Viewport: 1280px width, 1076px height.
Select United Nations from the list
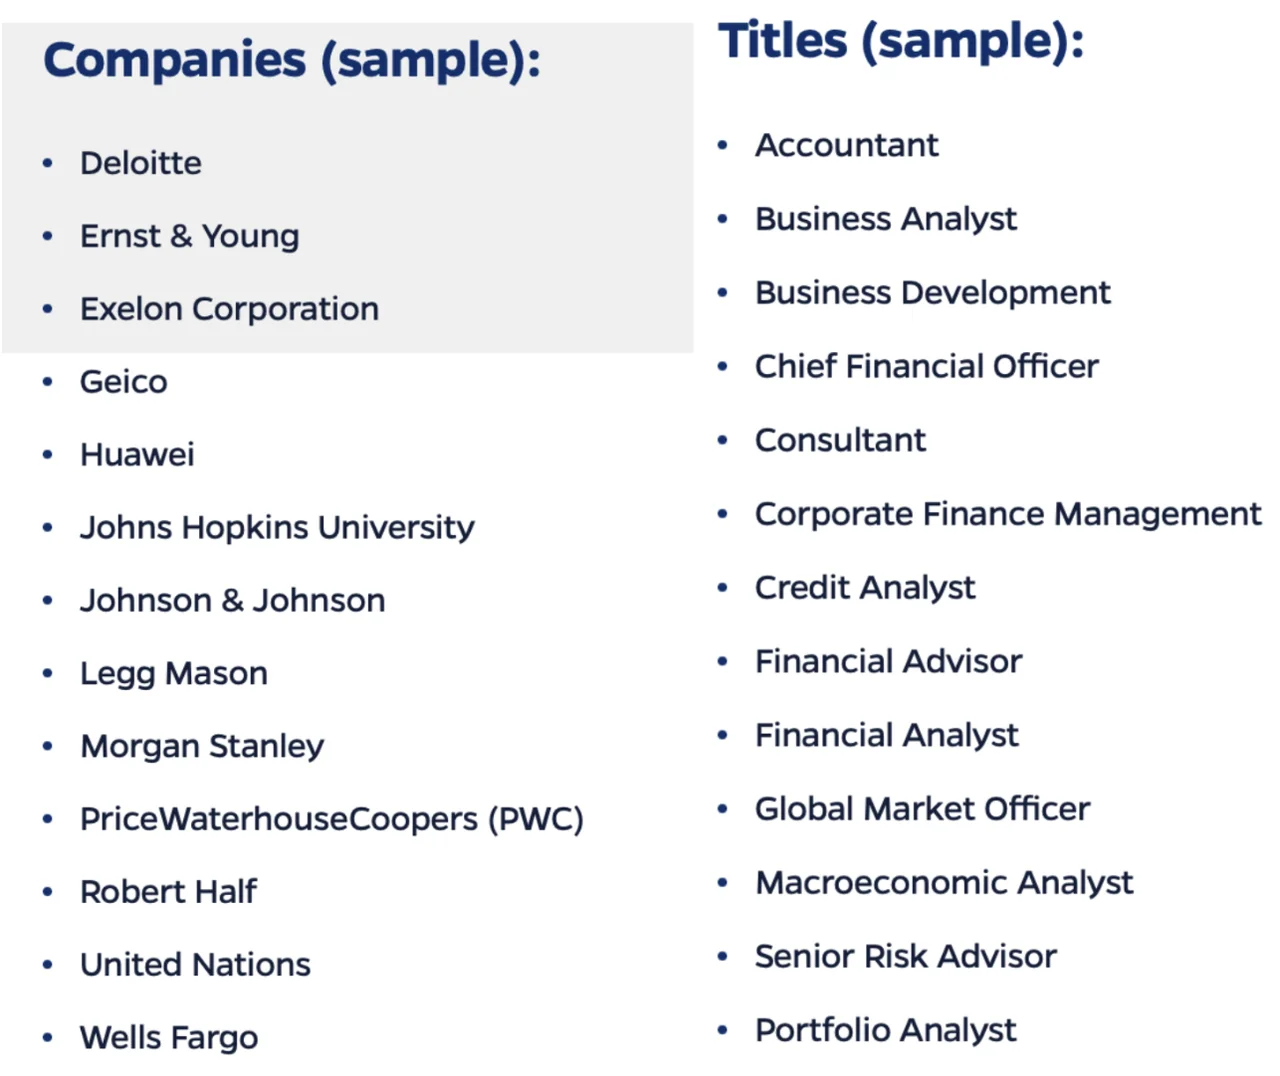(x=195, y=965)
